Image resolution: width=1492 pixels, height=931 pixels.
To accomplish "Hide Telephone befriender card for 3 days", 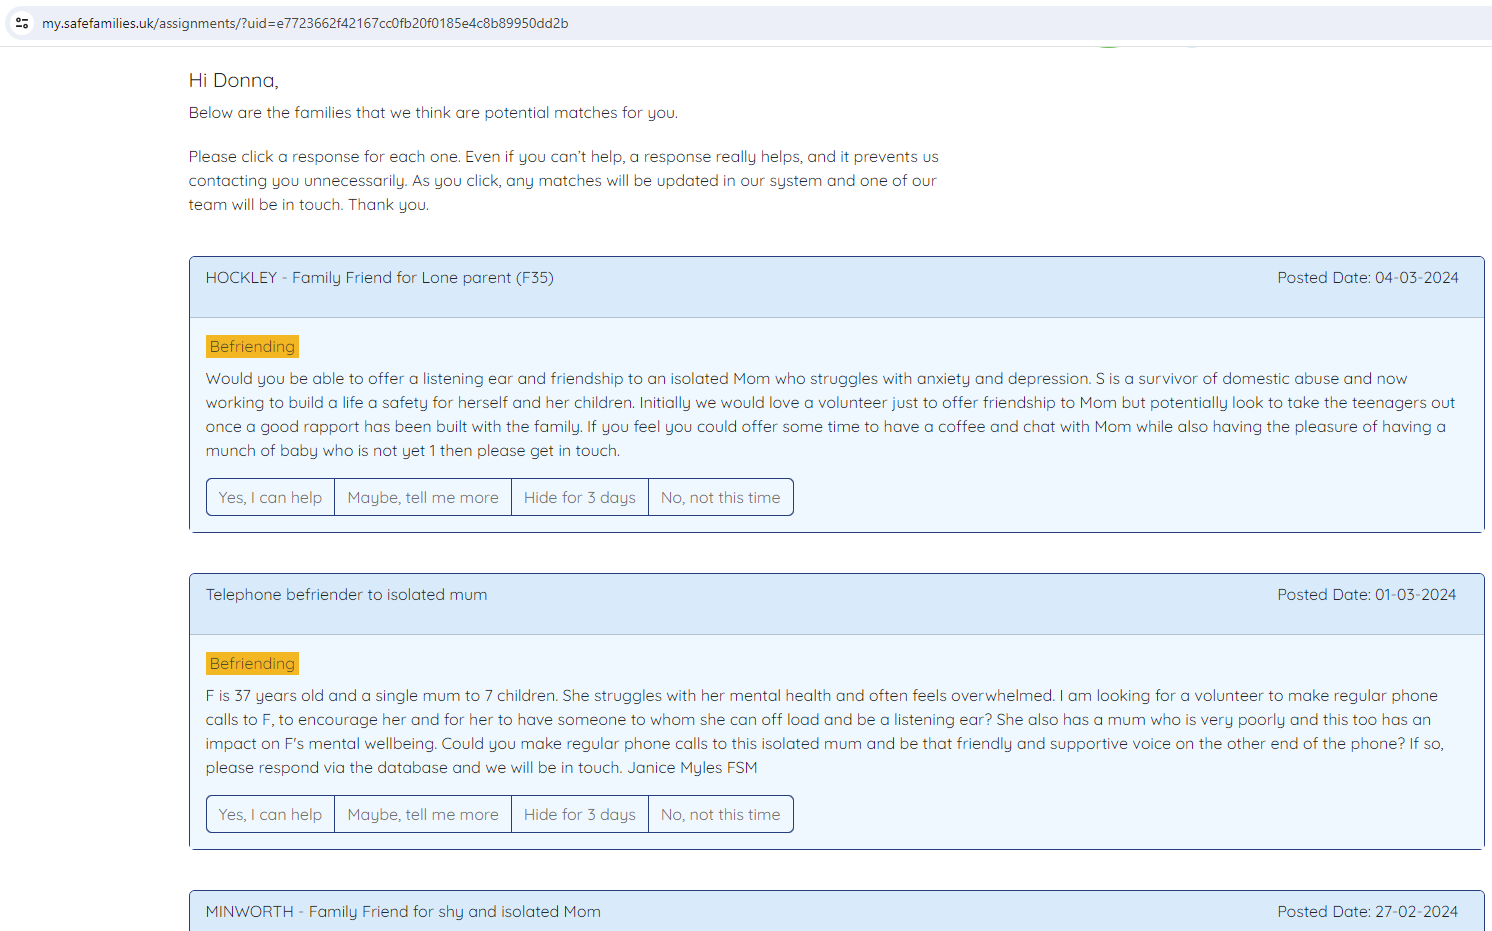I will click(580, 814).
